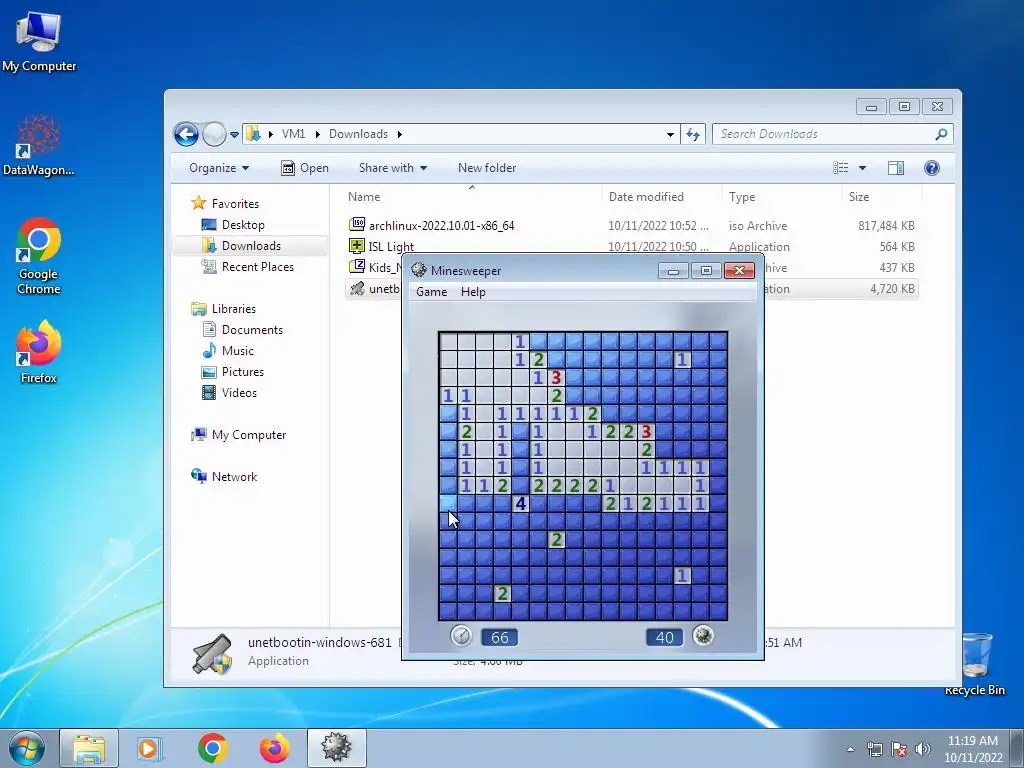This screenshot has height=768, width=1024.
Task: Go back in Explorer window
Action: (186, 135)
